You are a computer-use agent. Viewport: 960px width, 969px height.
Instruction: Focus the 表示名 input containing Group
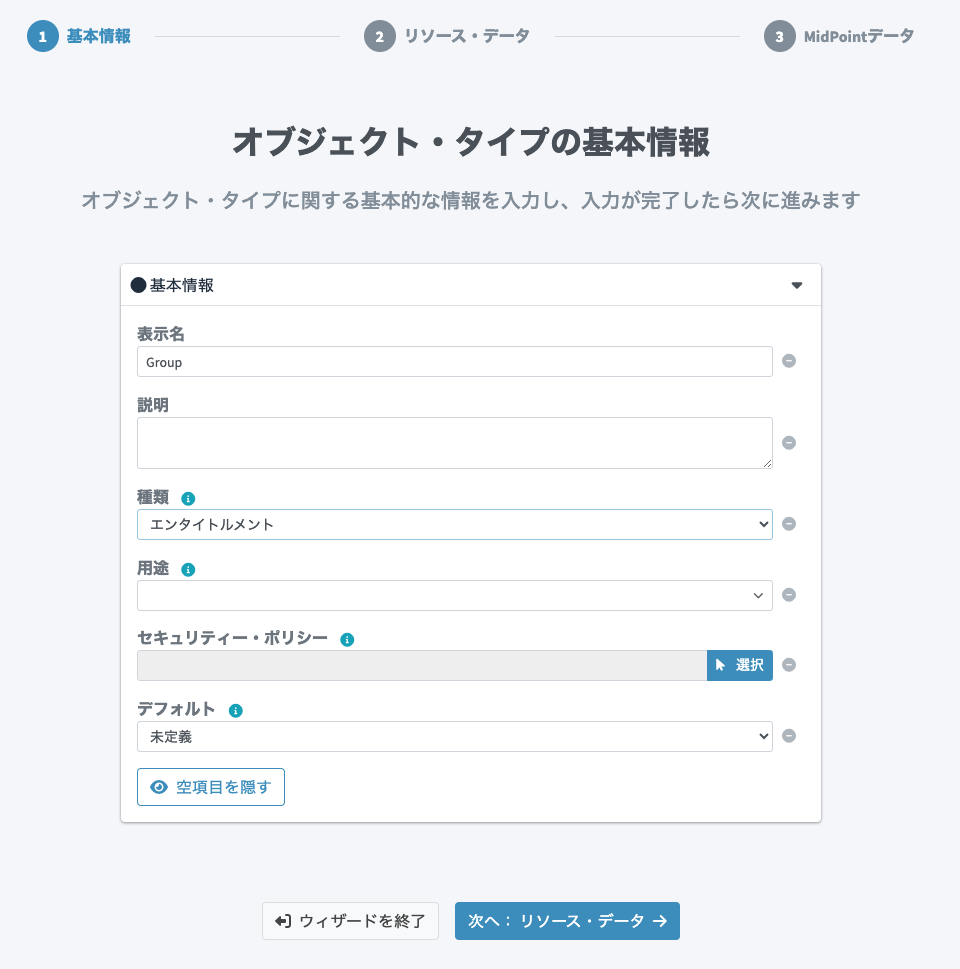click(454, 362)
